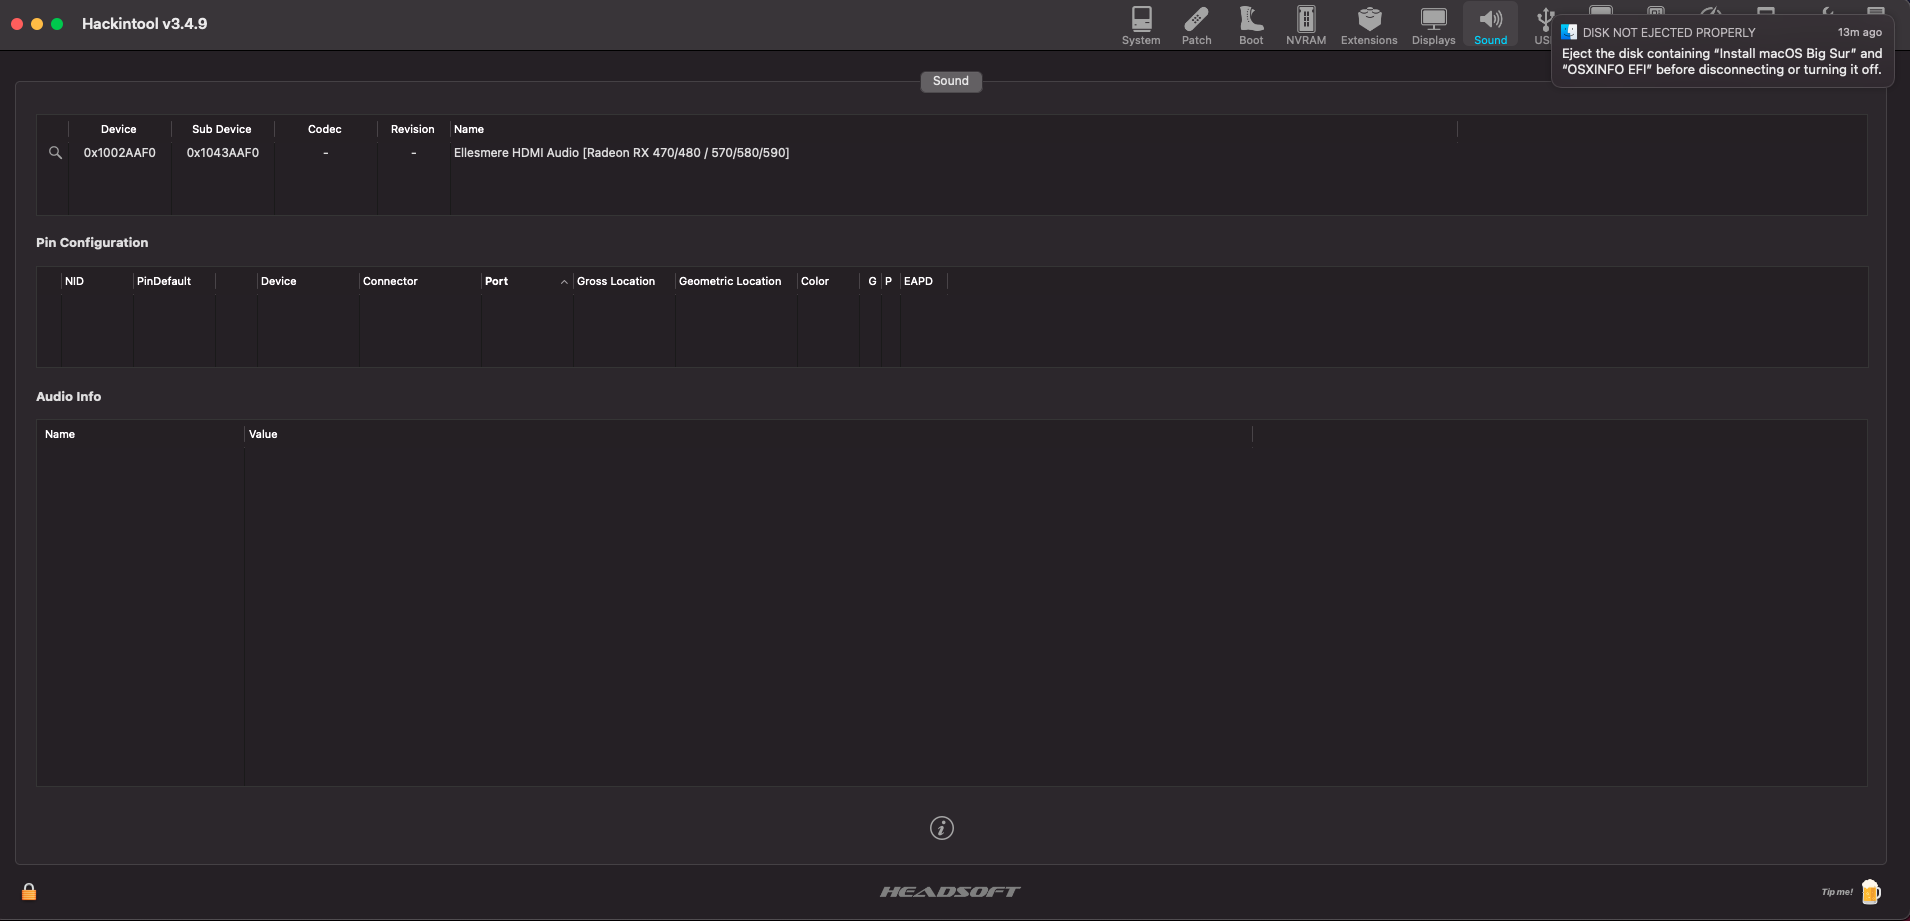This screenshot has height=921, width=1910.
Task: Click the magnifying glass beside the audio device
Action: pos(55,152)
